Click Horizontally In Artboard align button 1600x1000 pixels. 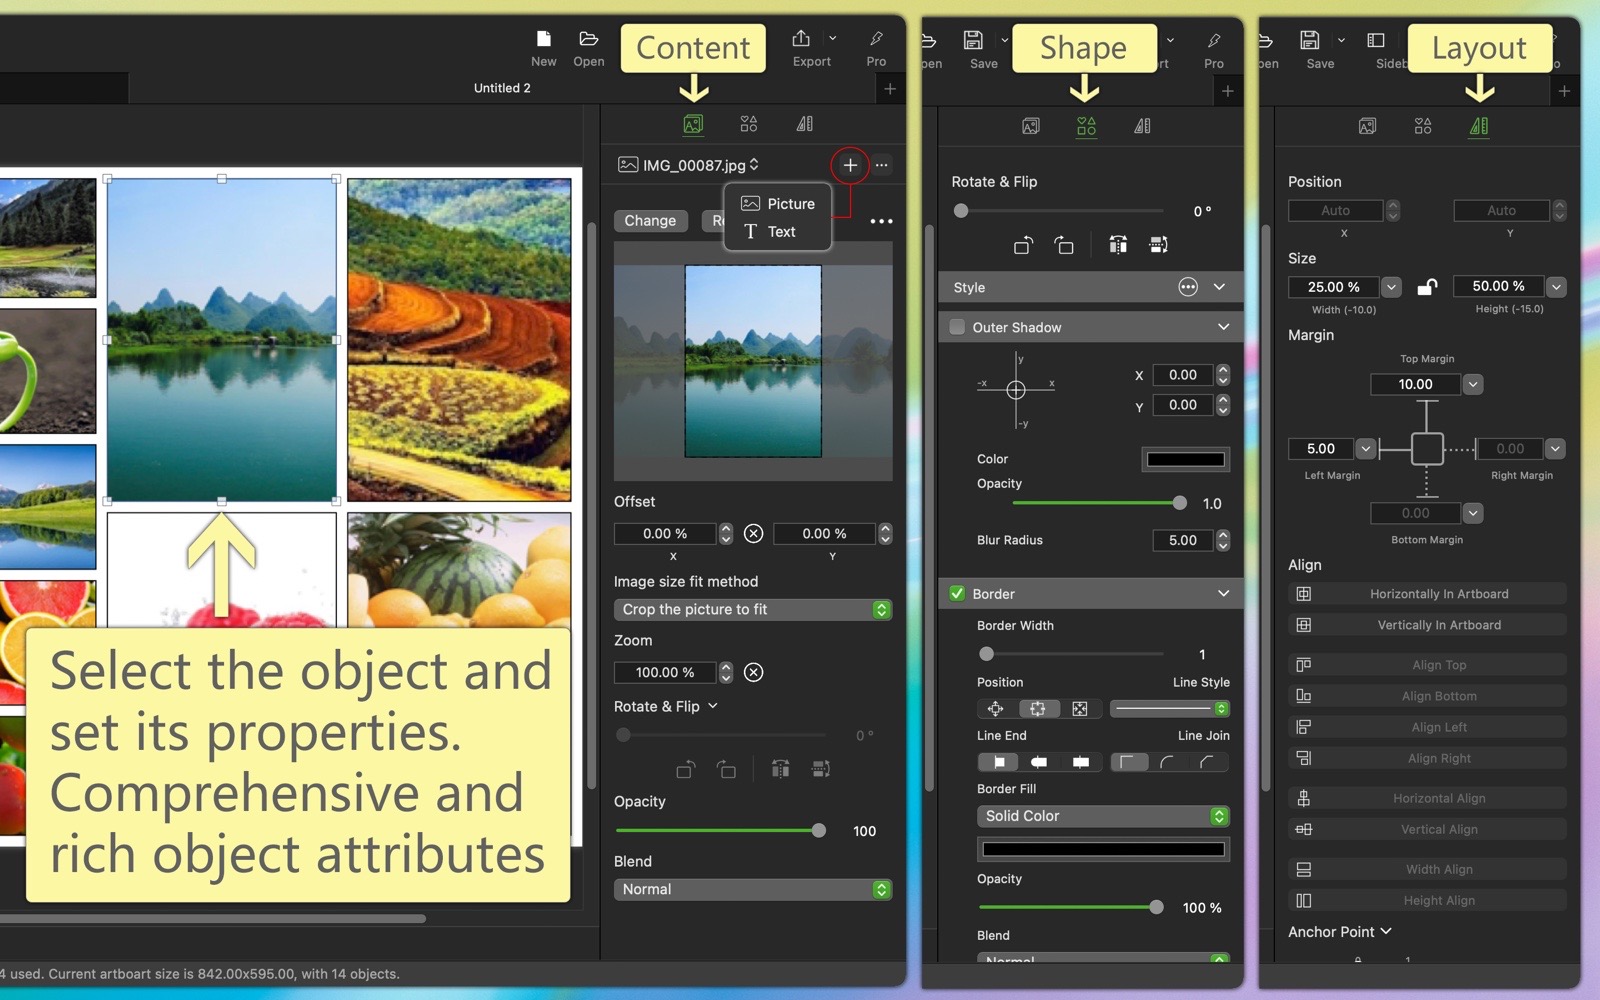coord(1438,594)
